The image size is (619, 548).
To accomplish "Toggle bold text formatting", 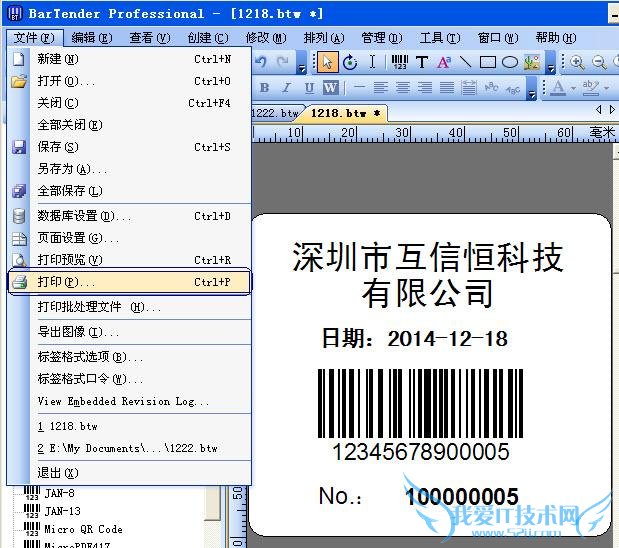I will point(265,88).
